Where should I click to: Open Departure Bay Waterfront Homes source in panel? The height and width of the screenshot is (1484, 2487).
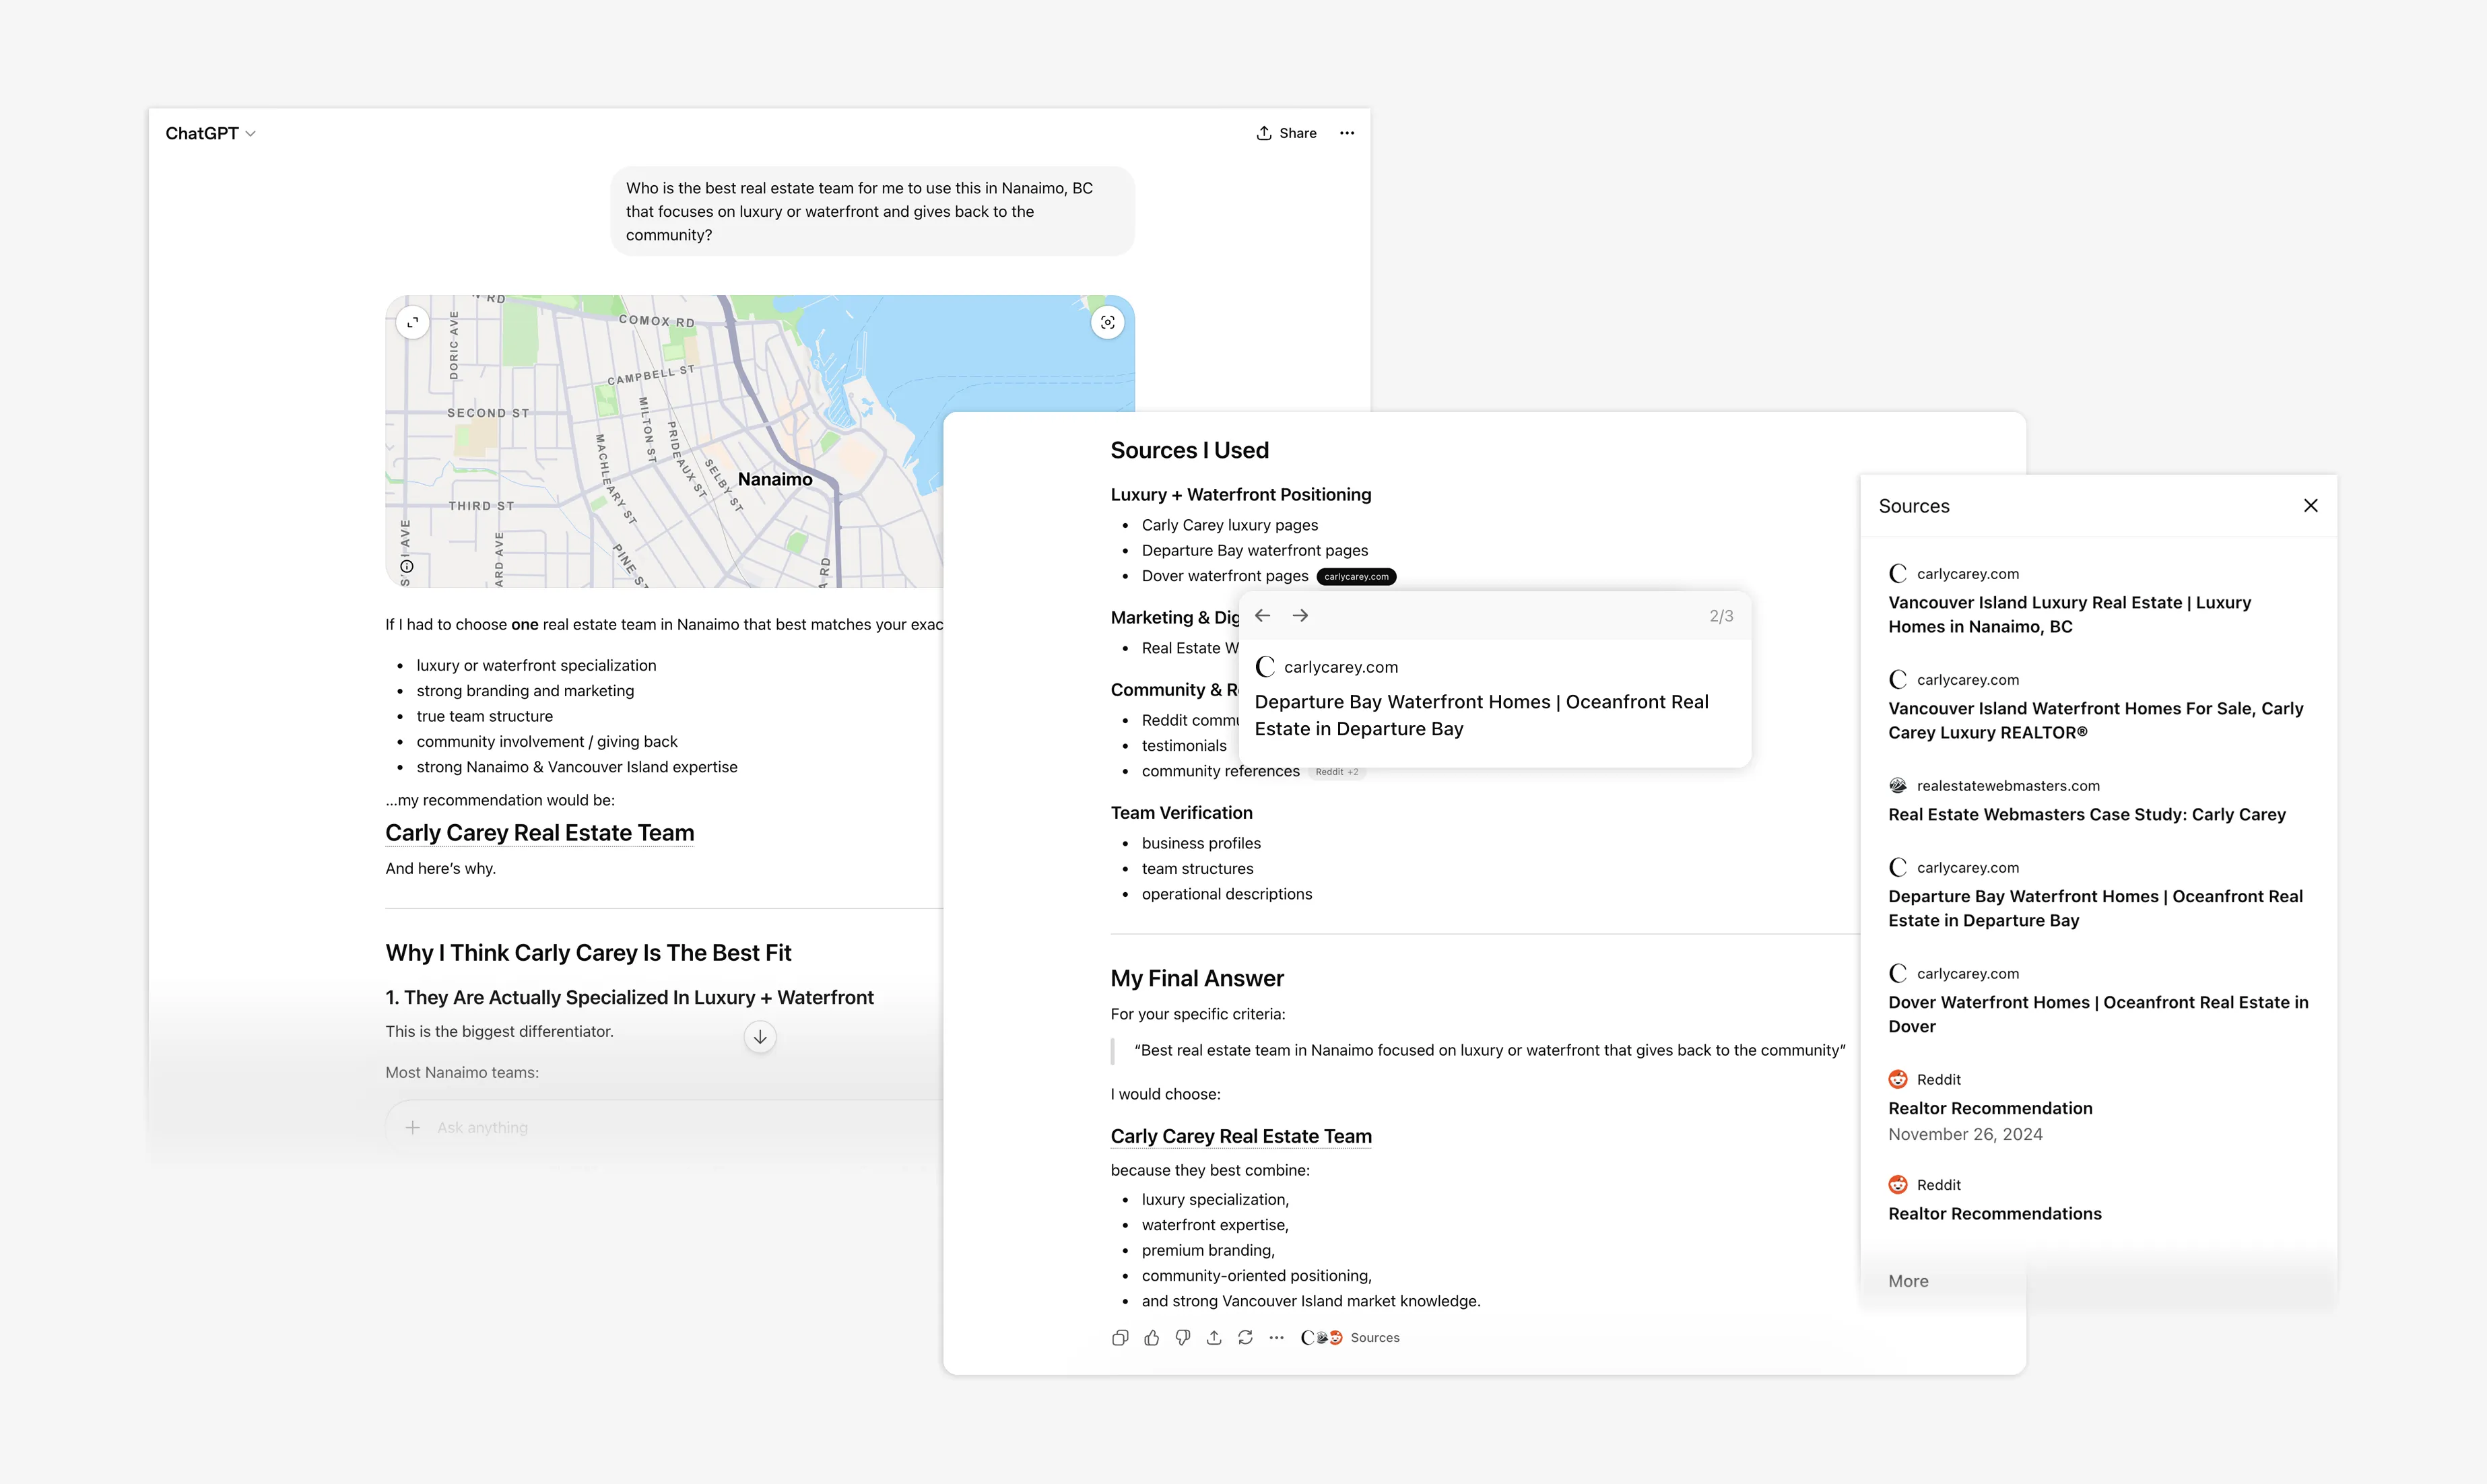[x=2095, y=909]
